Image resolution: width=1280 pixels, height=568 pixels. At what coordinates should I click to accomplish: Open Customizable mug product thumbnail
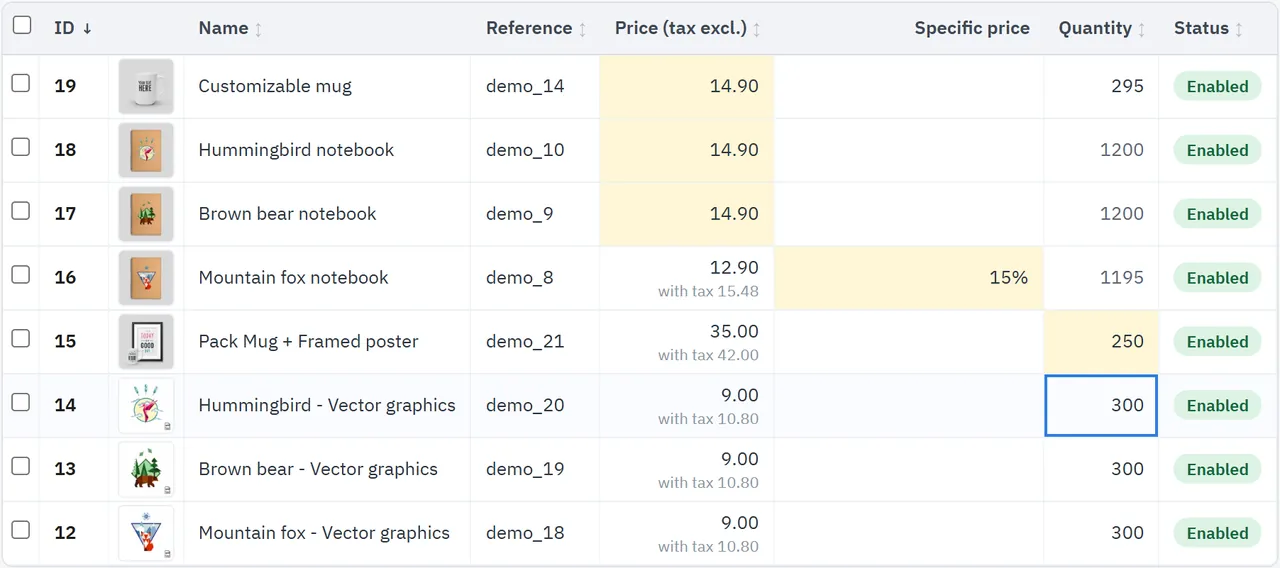[146, 86]
